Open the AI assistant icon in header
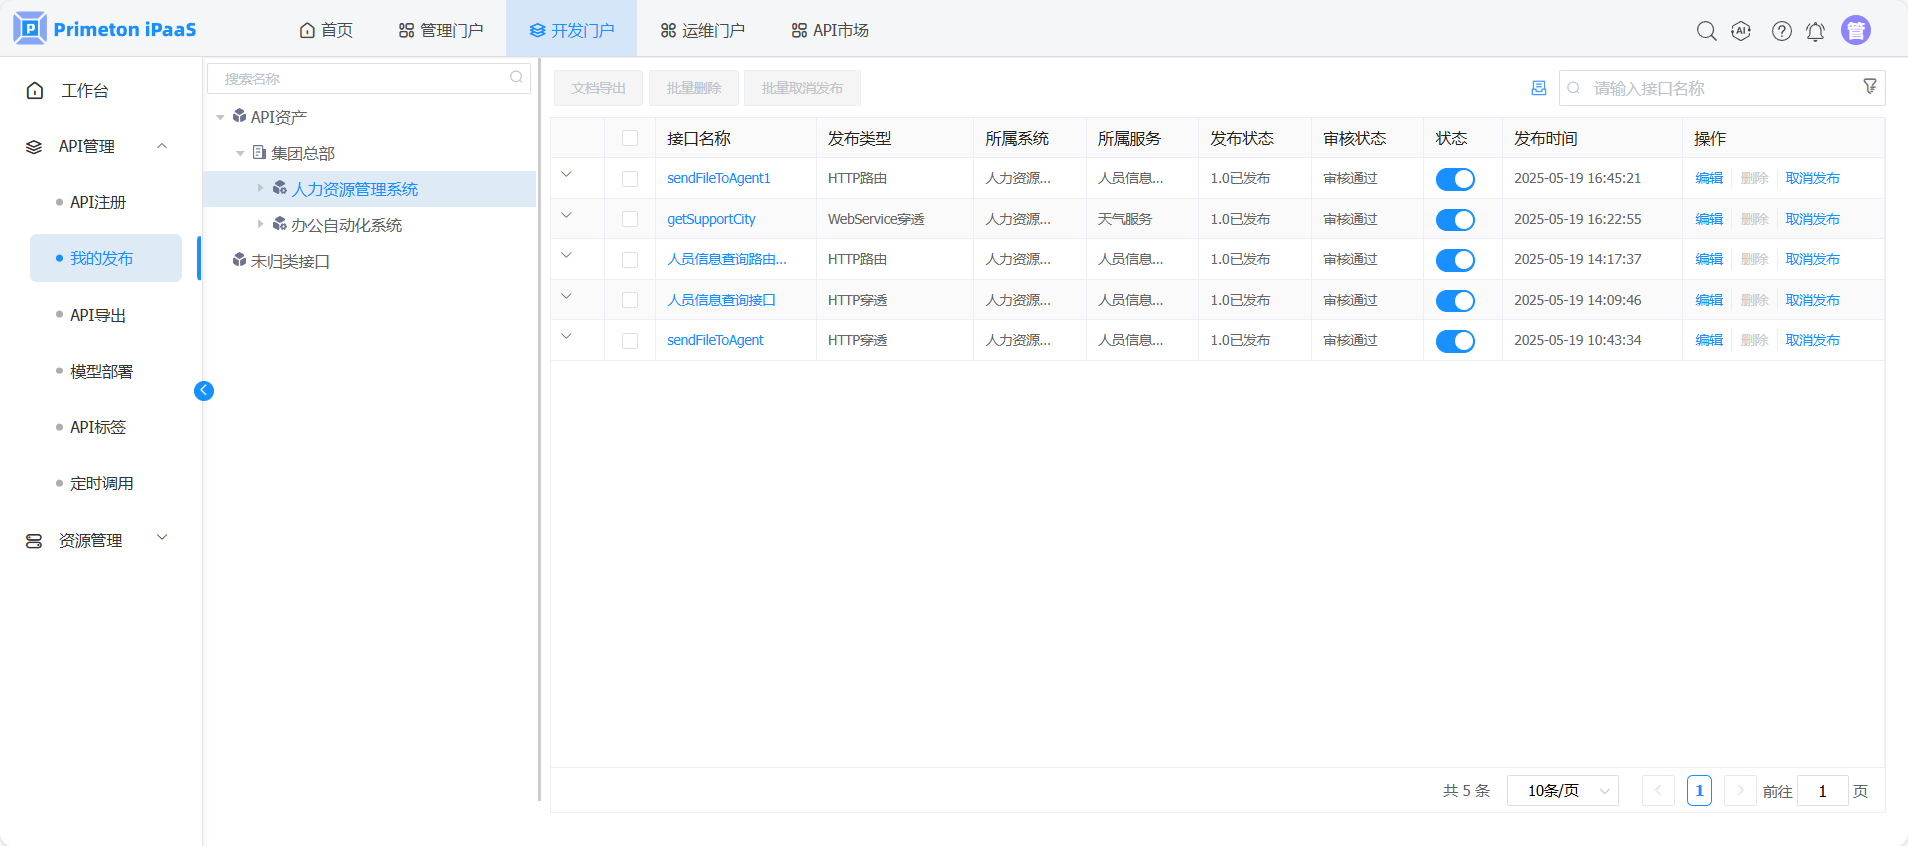Screen dimensions: 1908x846 pos(1741,31)
